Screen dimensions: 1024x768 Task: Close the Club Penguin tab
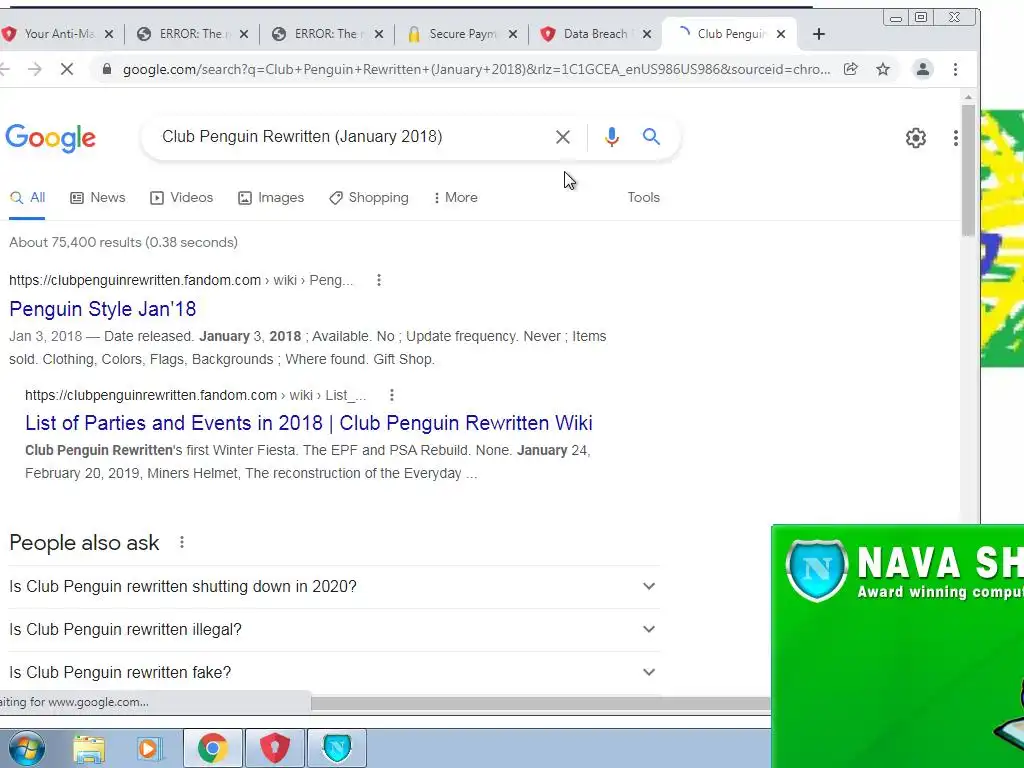tap(781, 34)
